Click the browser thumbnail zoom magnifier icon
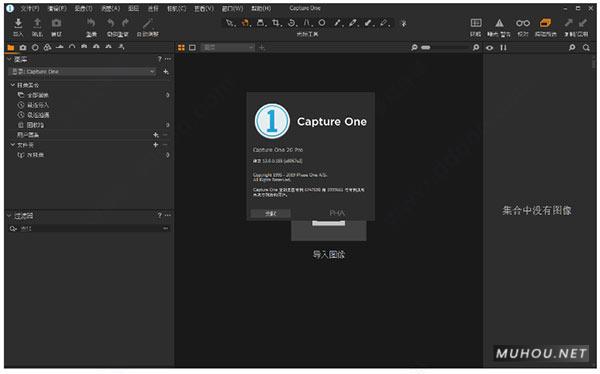Screen dimensions: 600x374 572,47
